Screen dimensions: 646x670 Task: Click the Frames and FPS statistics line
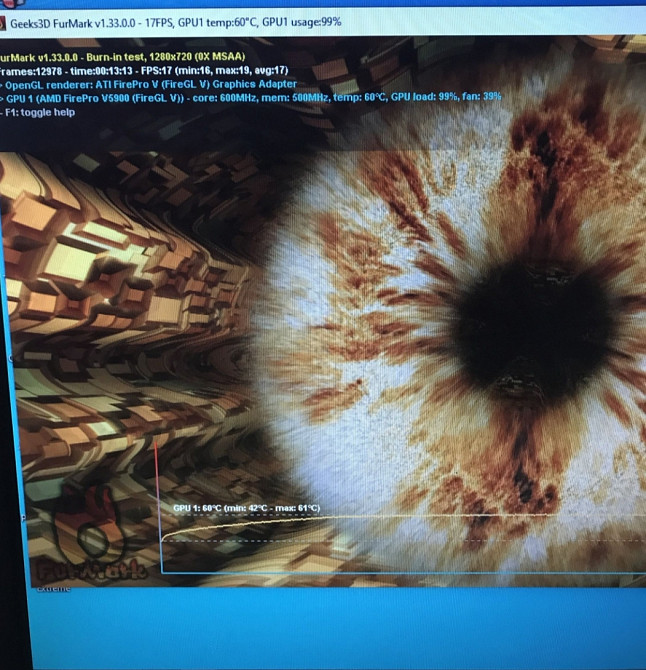[145, 70]
